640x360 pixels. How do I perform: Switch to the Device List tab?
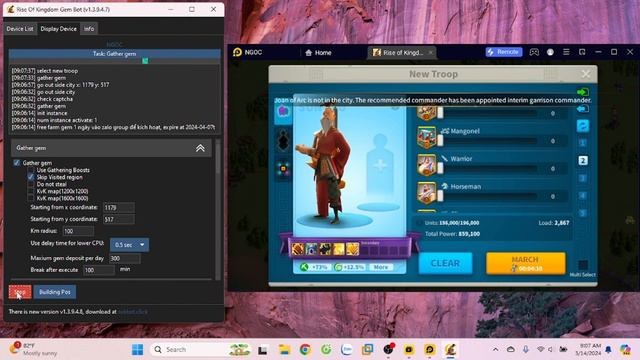coord(20,29)
